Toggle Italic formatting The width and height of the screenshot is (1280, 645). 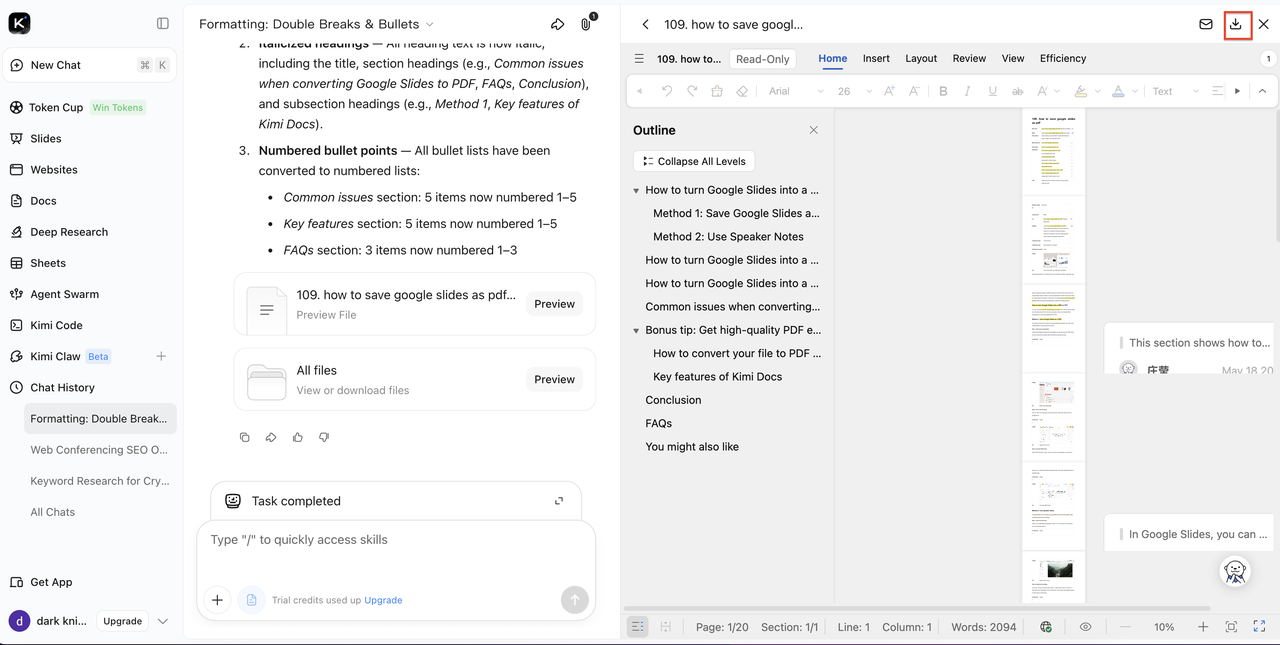tap(967, 91)
